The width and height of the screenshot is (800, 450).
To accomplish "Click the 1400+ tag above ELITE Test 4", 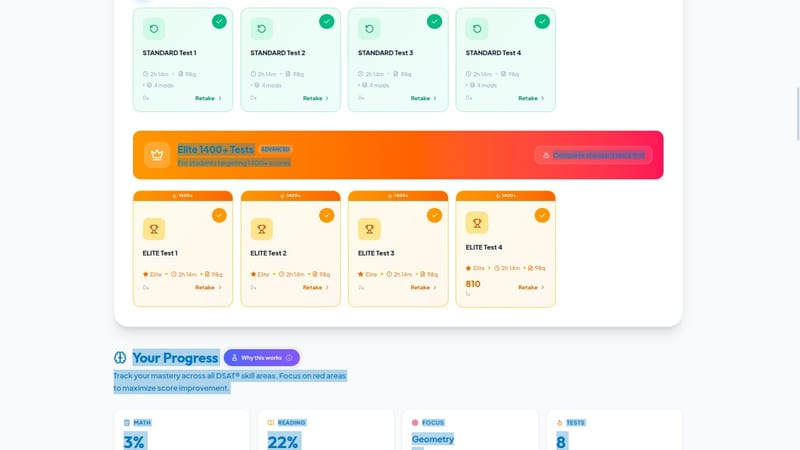I will 506,195.
